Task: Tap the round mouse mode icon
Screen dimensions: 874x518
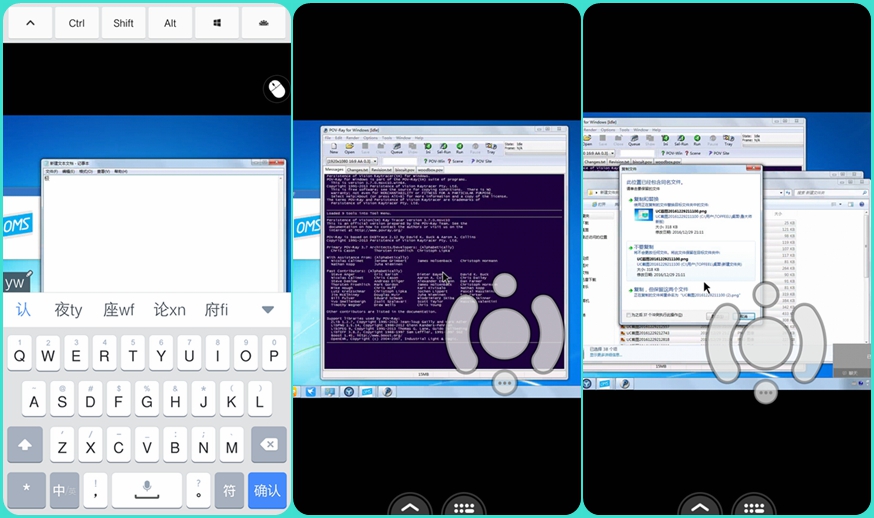Action: point(276,89)
